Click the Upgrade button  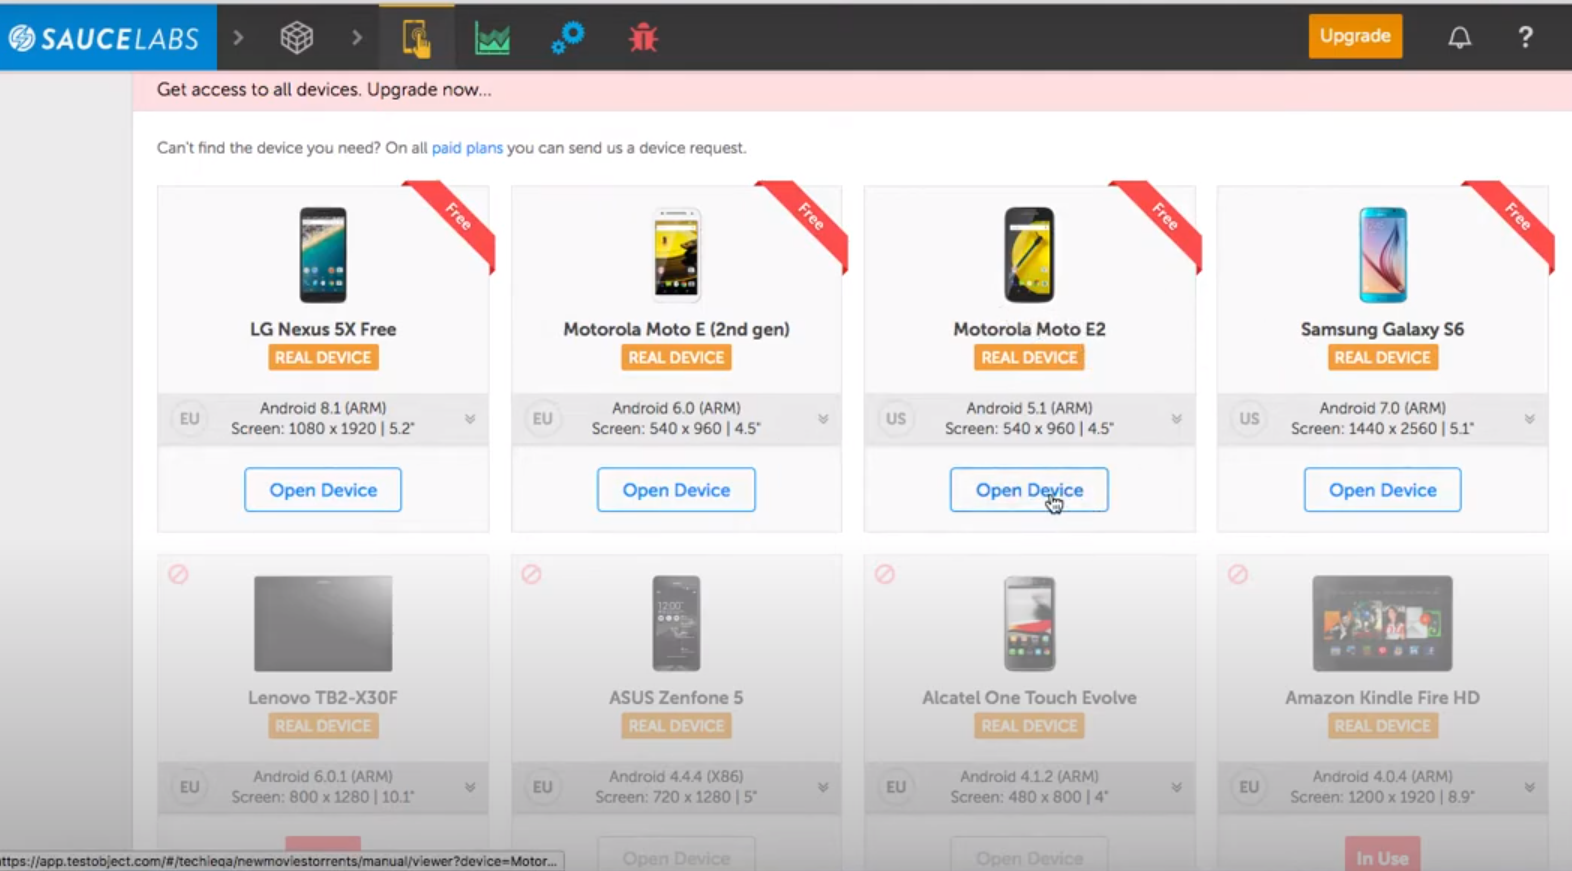coord(1355,36)
